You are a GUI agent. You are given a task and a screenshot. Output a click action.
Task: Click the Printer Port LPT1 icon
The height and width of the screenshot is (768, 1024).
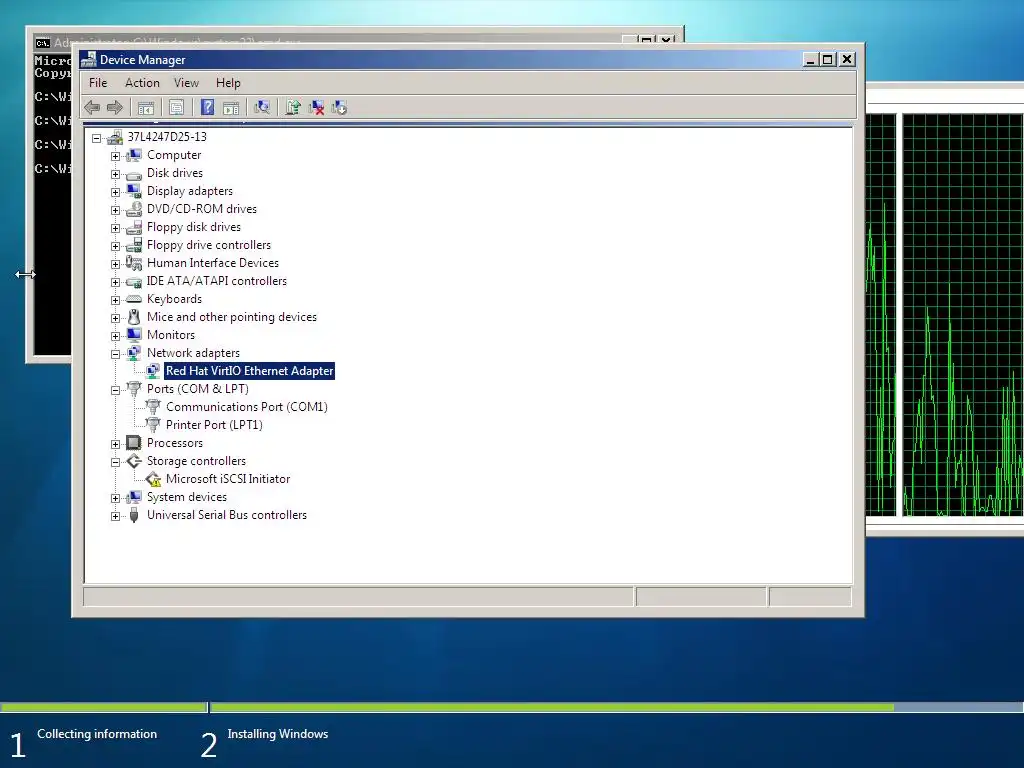pos(153,425)
